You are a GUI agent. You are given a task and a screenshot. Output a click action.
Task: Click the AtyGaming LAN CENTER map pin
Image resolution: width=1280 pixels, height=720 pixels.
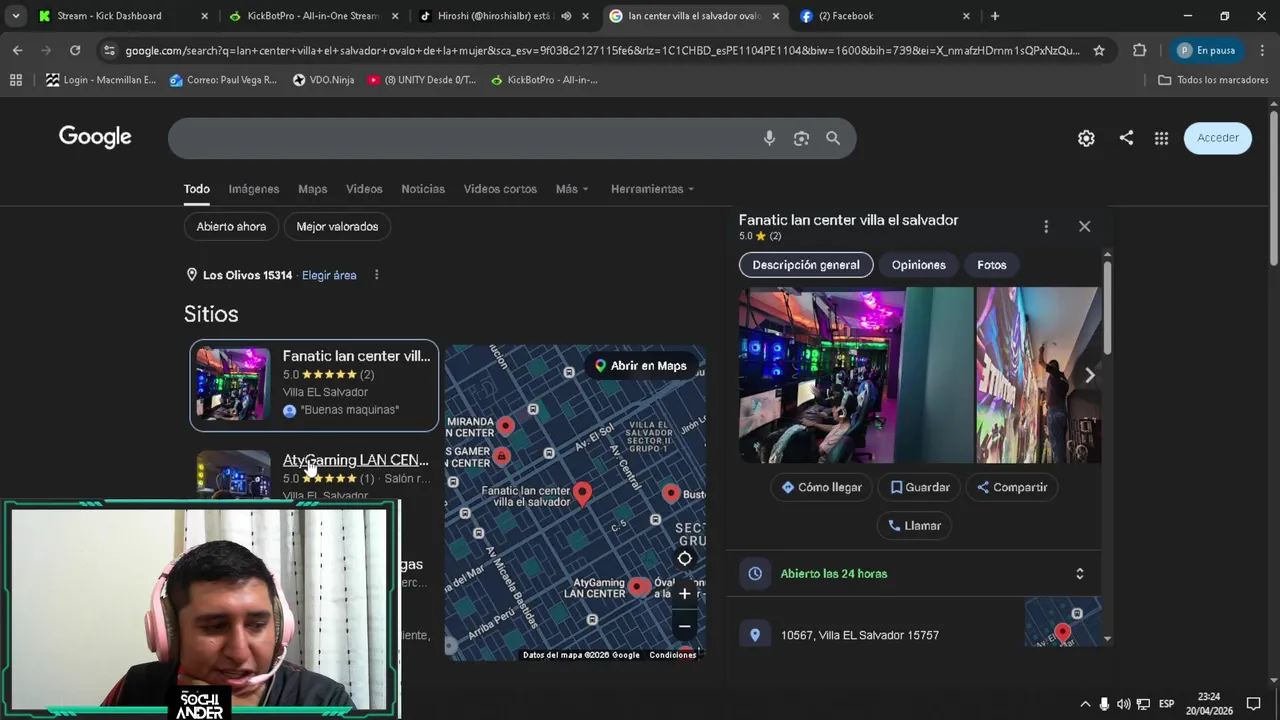pos(638,587)
